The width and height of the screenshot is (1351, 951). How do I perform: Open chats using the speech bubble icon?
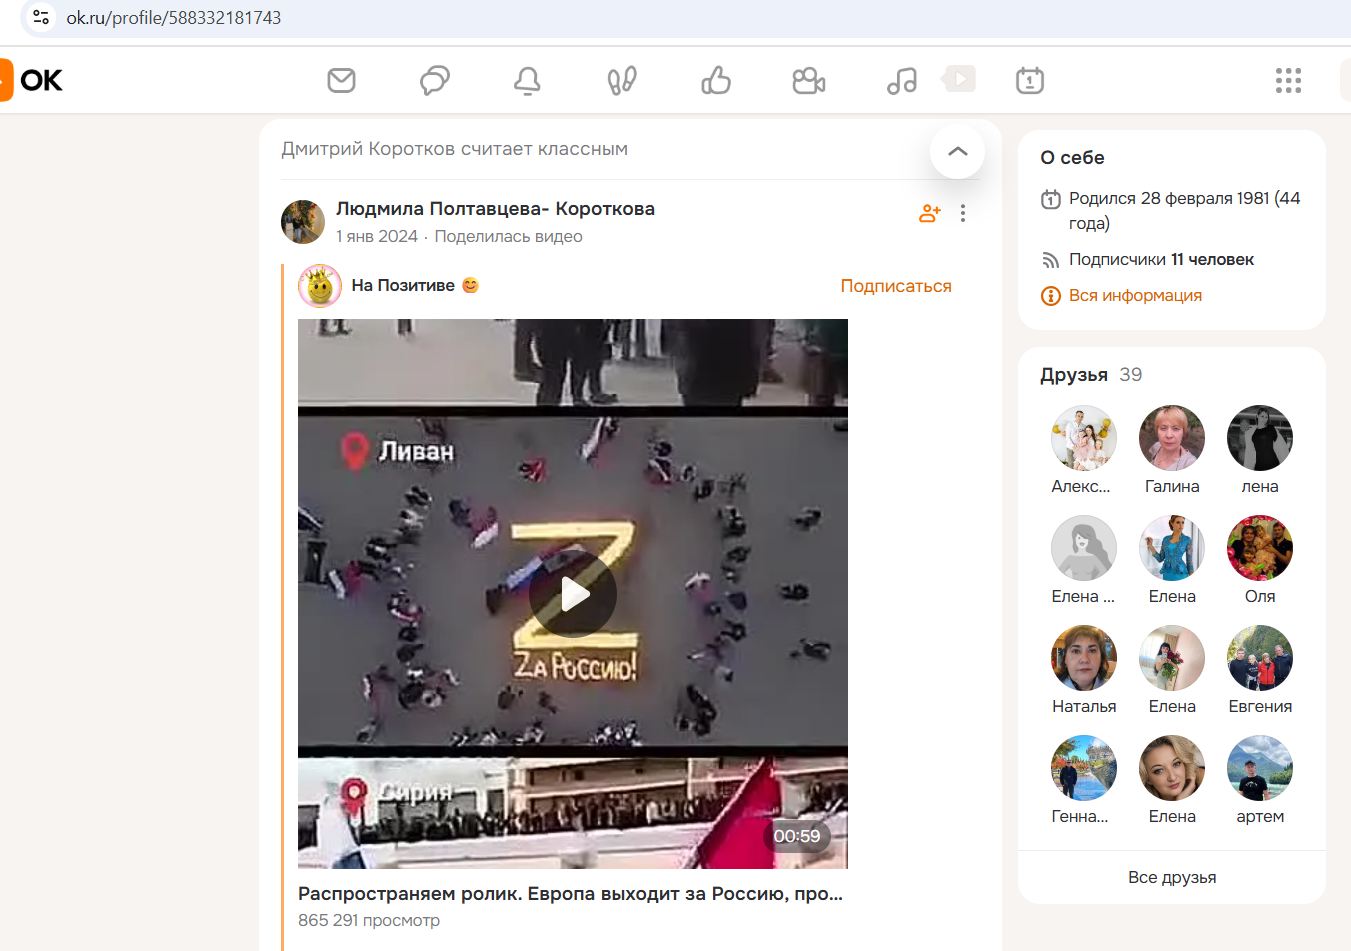[x=434, y=80]
